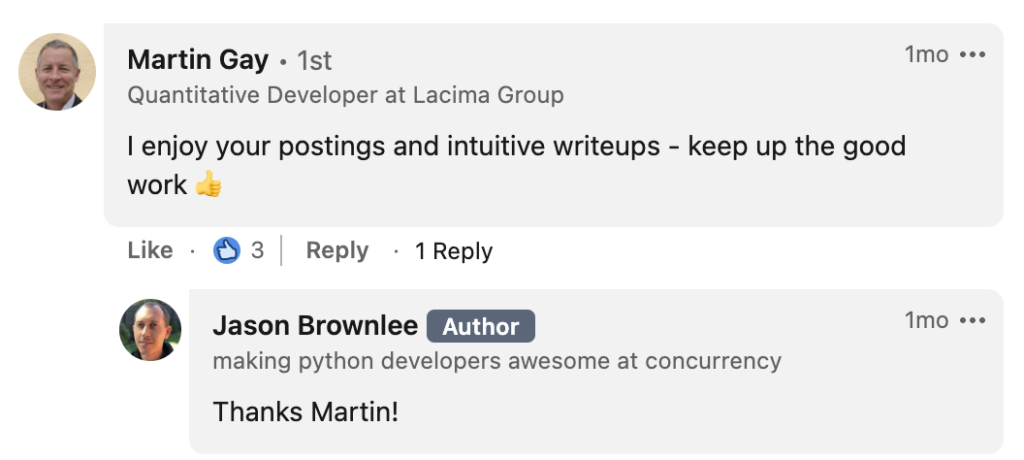Viewport: 1024px width, 460px height.
Task: Click Martin Gay's profile photo
Action: (58, 72)
